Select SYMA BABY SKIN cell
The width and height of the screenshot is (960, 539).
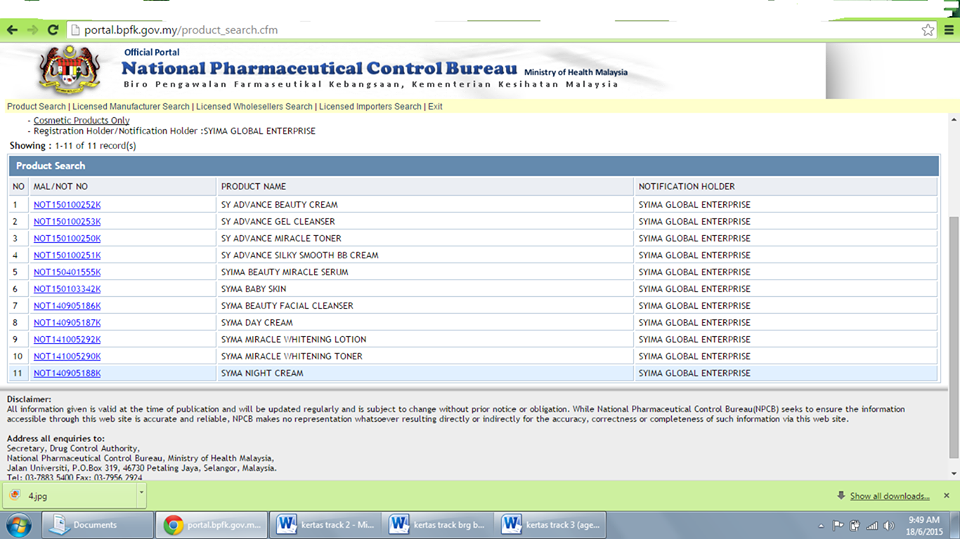coord(425,289)
